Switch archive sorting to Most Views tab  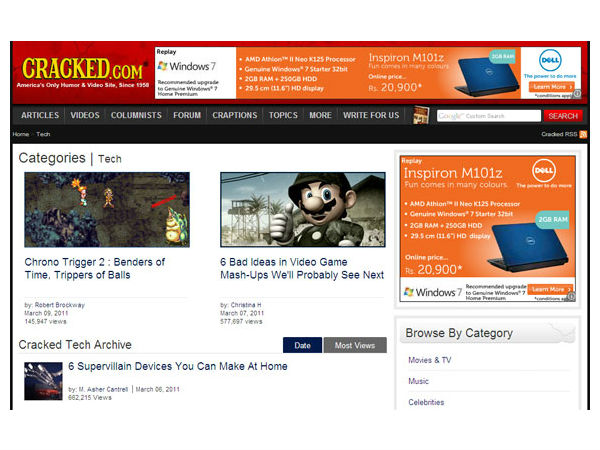354,345
